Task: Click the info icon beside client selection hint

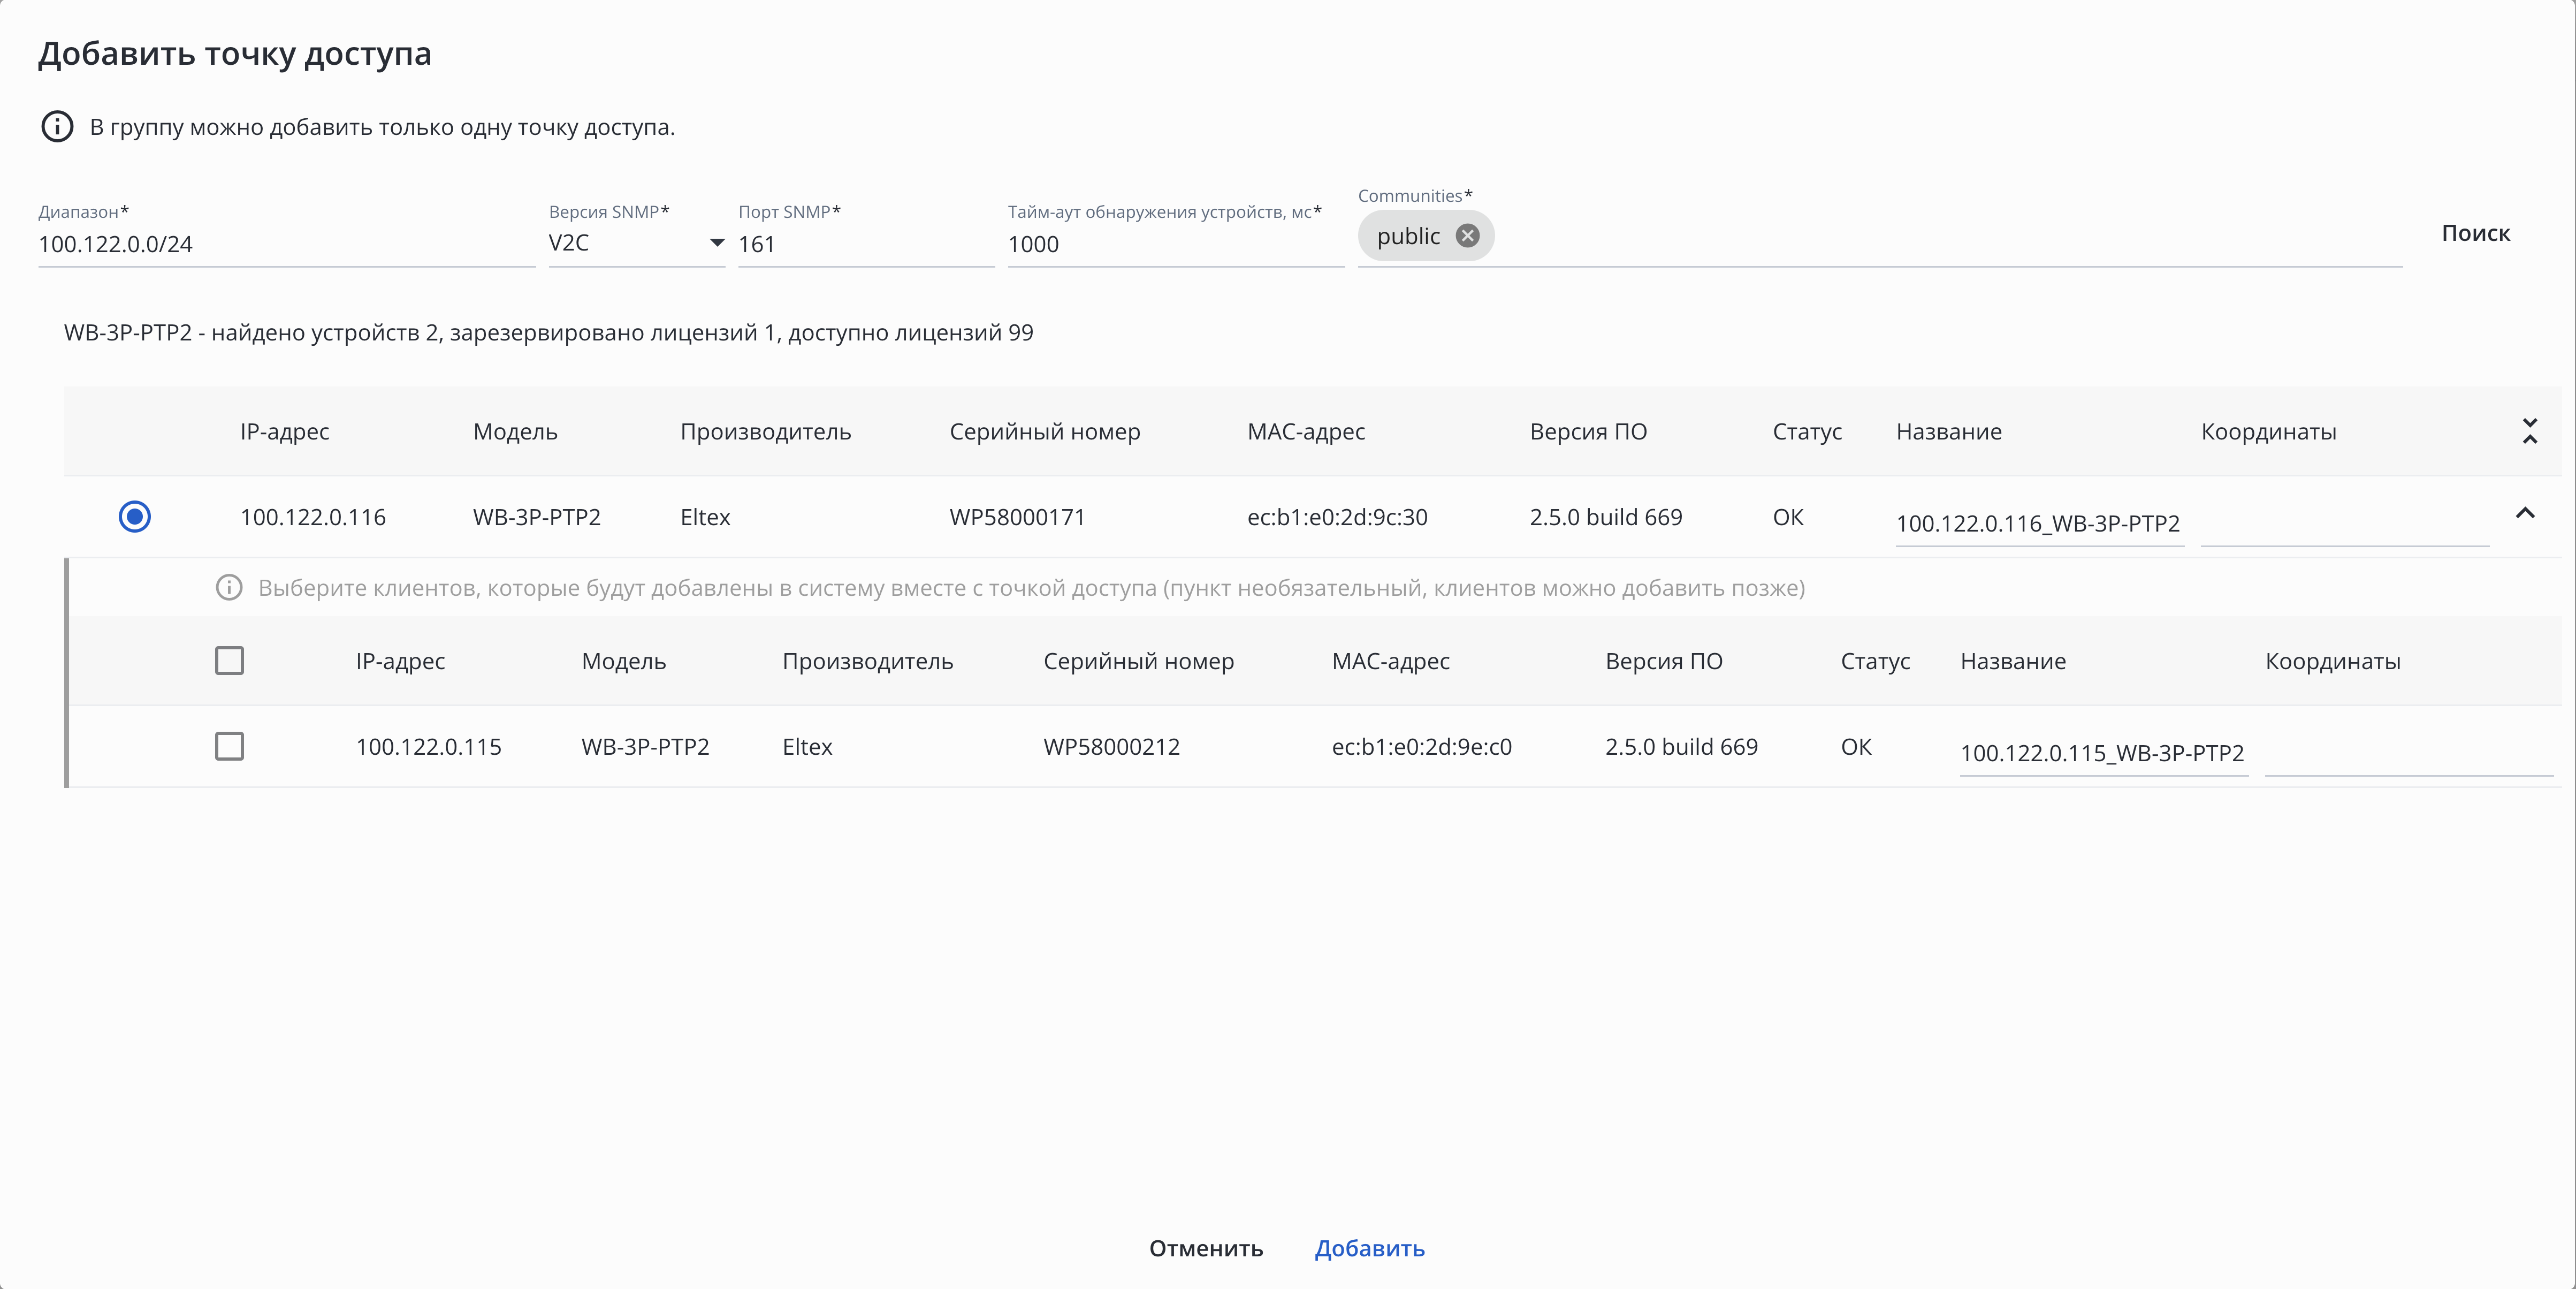Action: [x=229, y=588]
